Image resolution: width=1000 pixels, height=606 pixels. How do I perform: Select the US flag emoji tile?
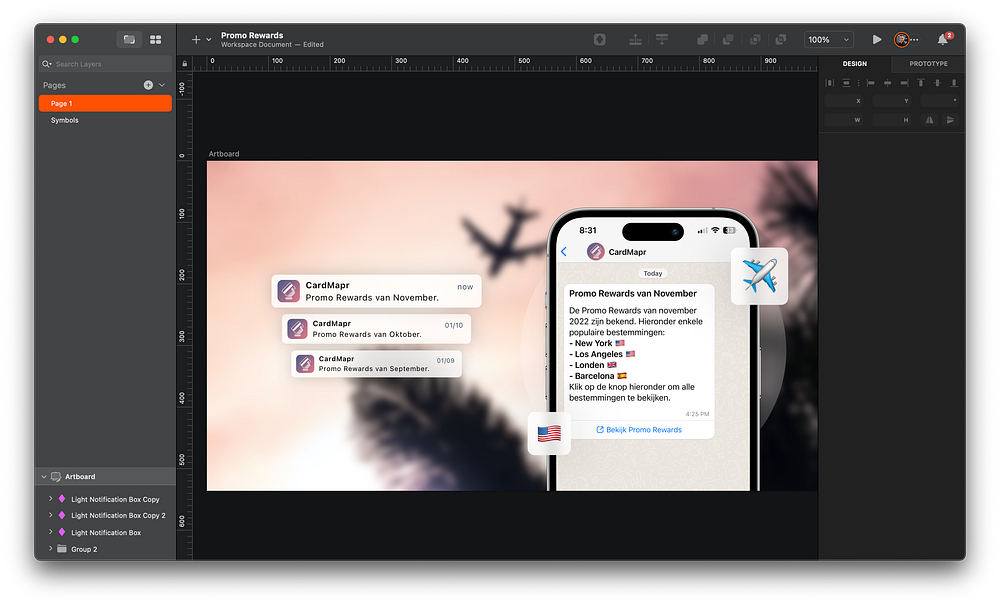549,434
